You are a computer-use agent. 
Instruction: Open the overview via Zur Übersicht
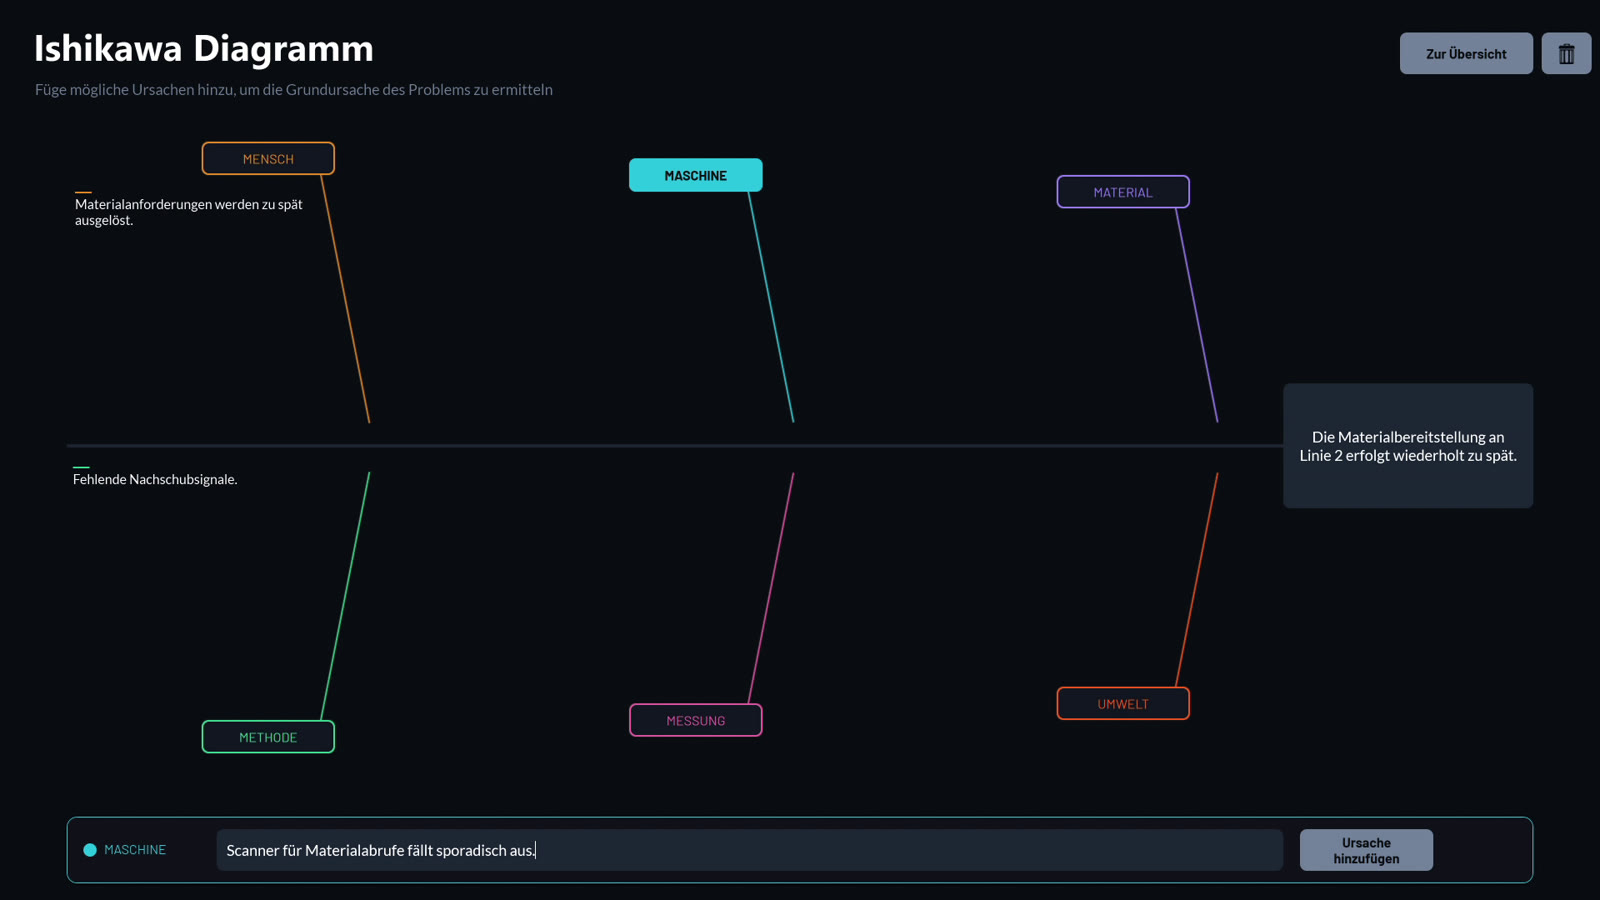pyautogui.click(x=1466, y=54)
